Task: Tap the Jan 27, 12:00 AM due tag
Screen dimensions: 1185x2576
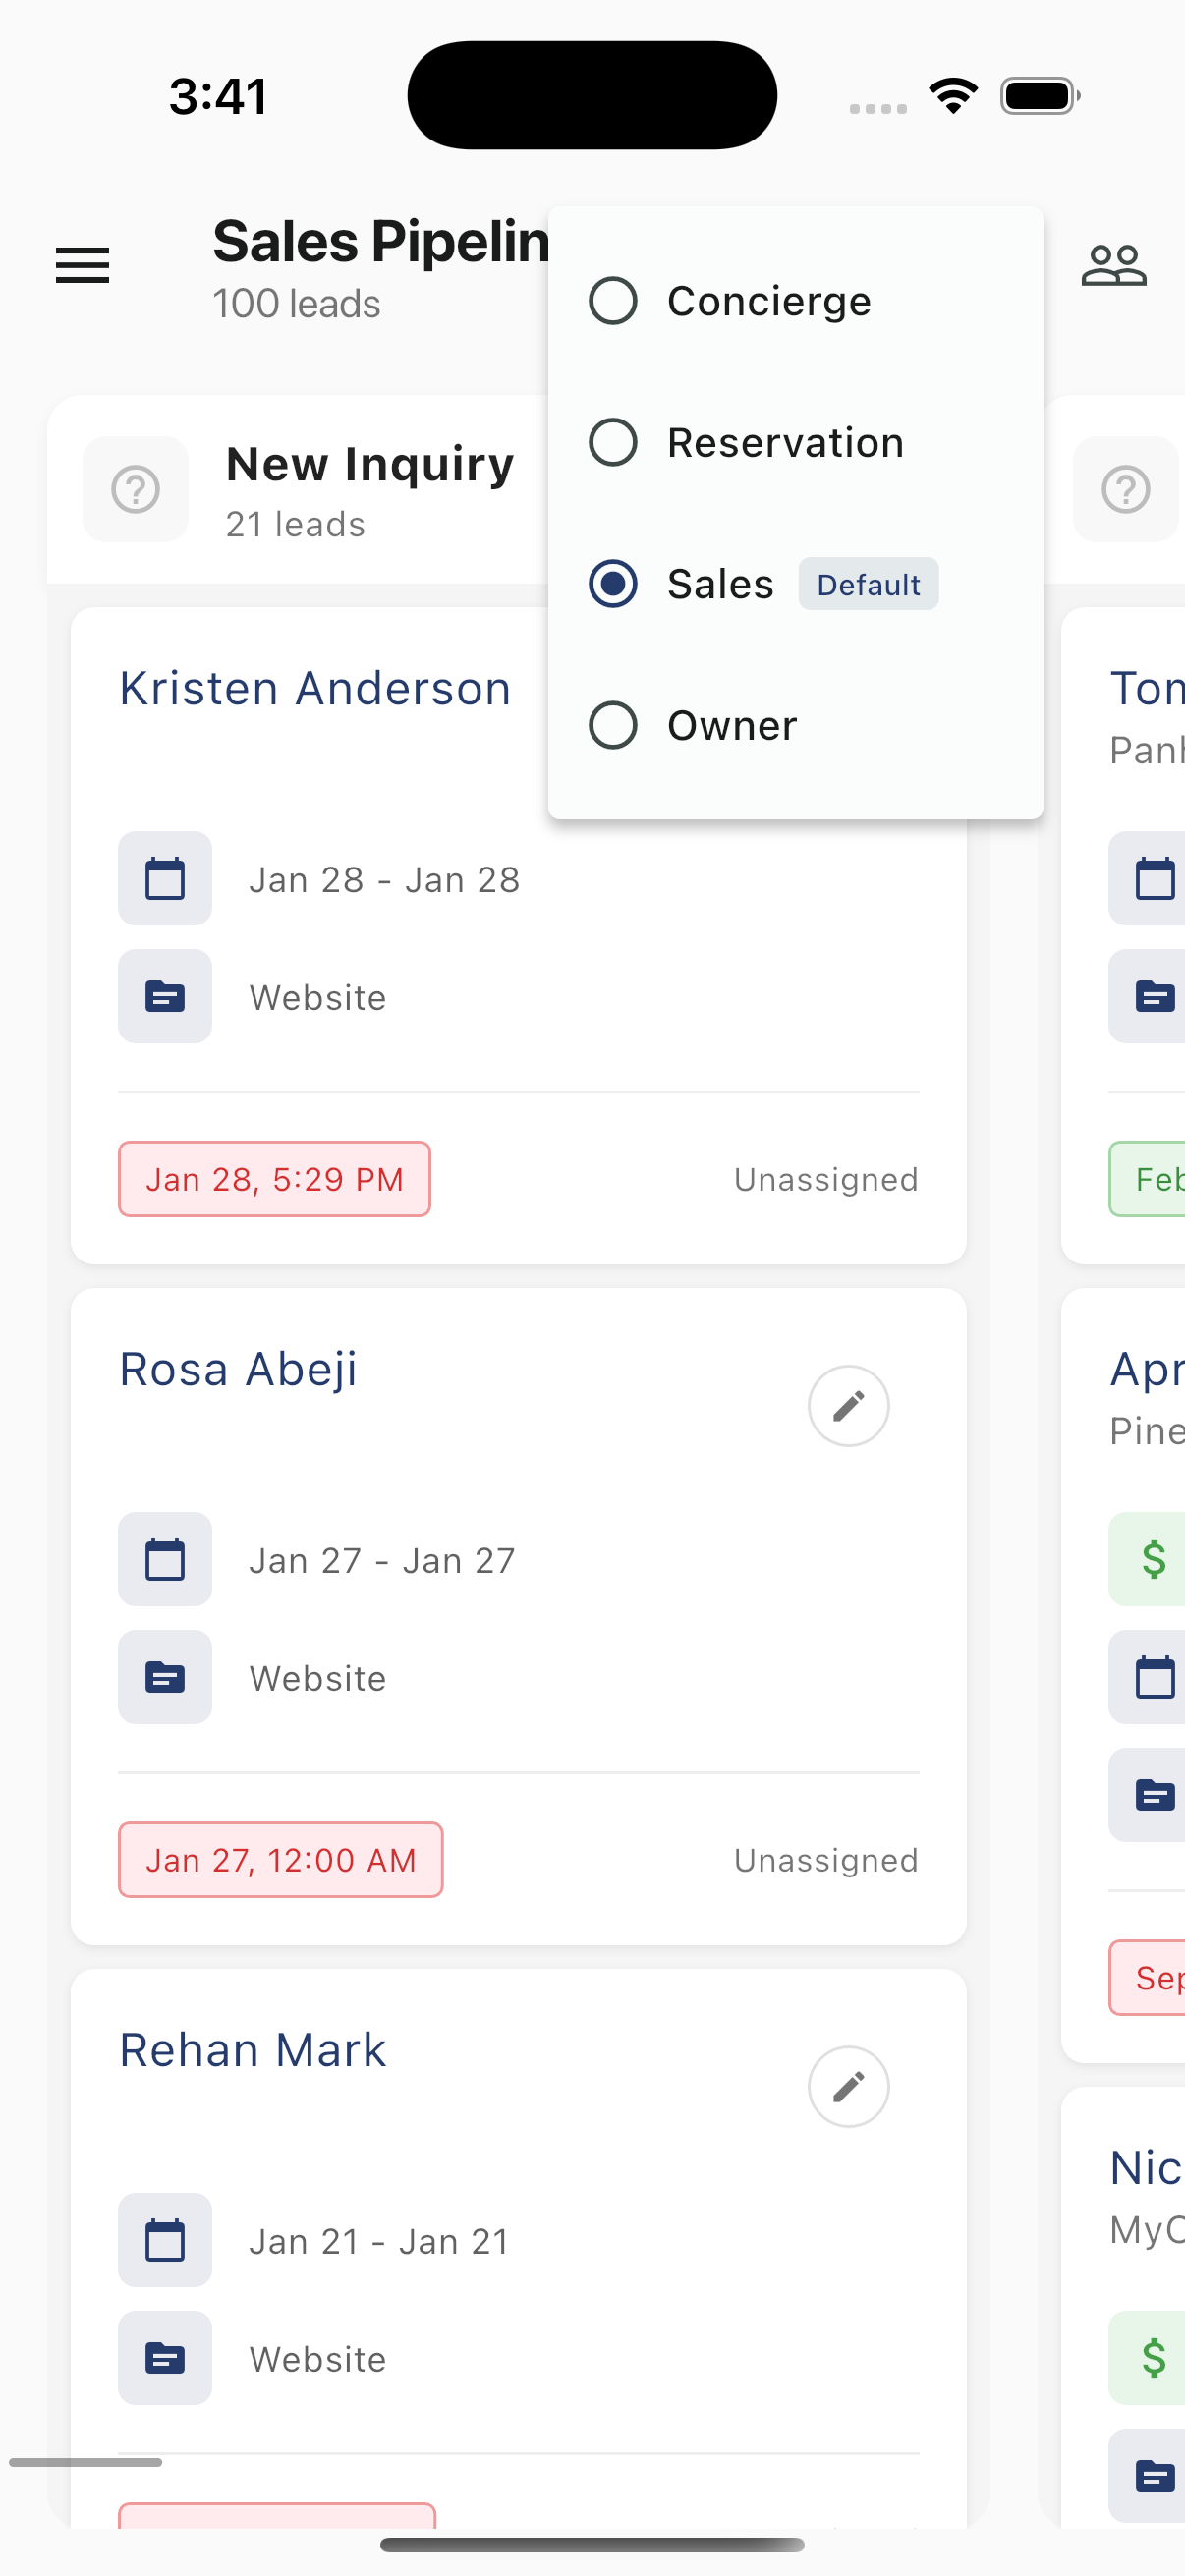Action: click(x=280, y=1860)
